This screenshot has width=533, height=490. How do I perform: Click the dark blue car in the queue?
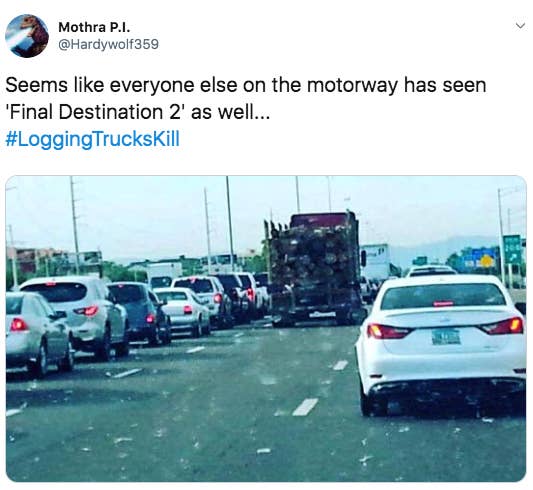tap(139, 313)
